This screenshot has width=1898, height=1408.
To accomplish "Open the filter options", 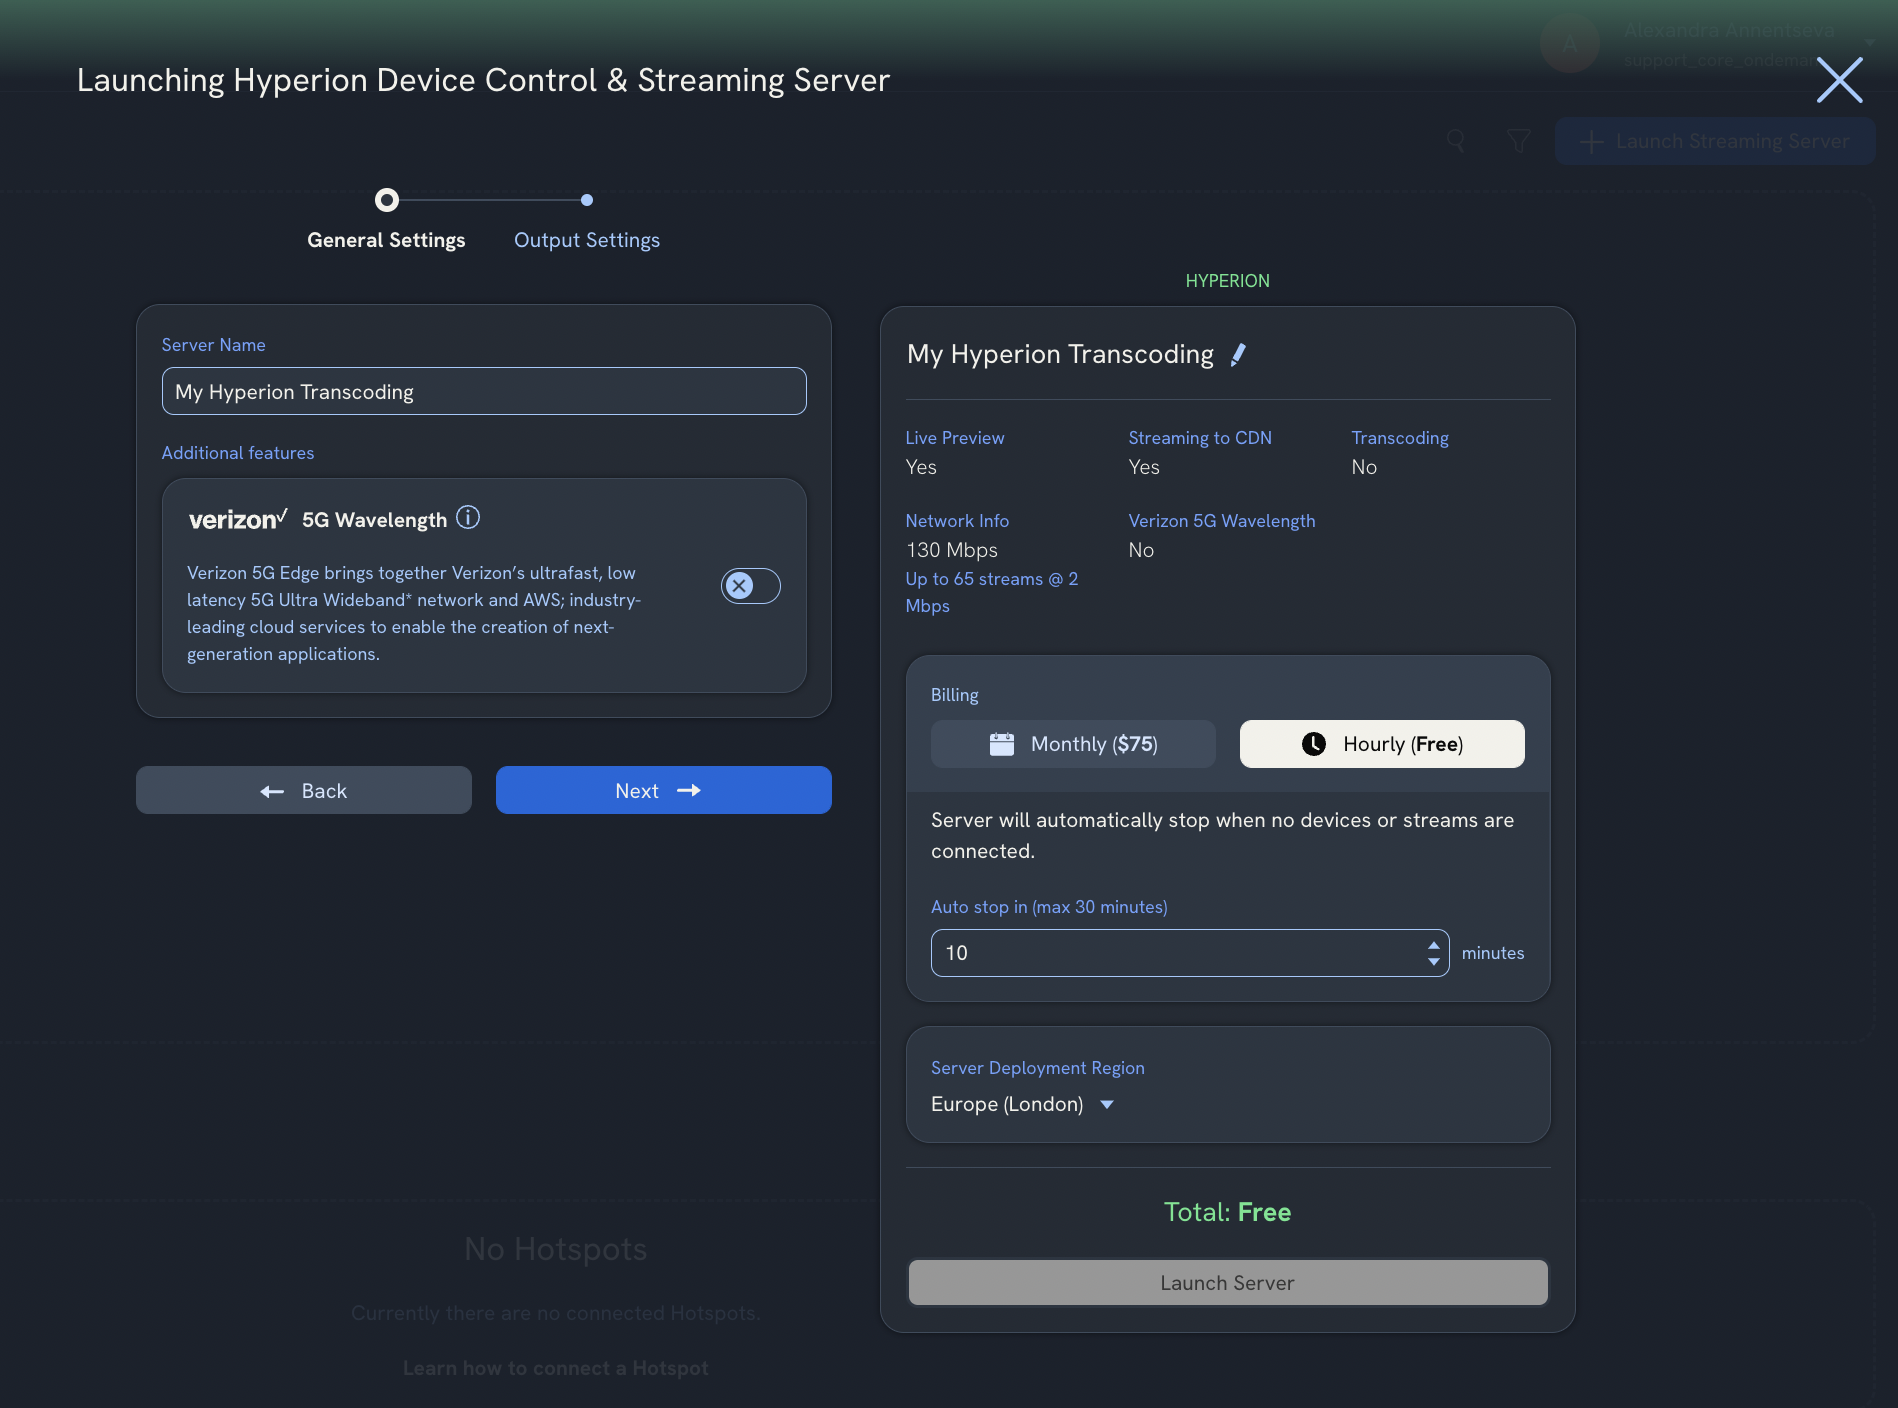I will (1518, 141).
